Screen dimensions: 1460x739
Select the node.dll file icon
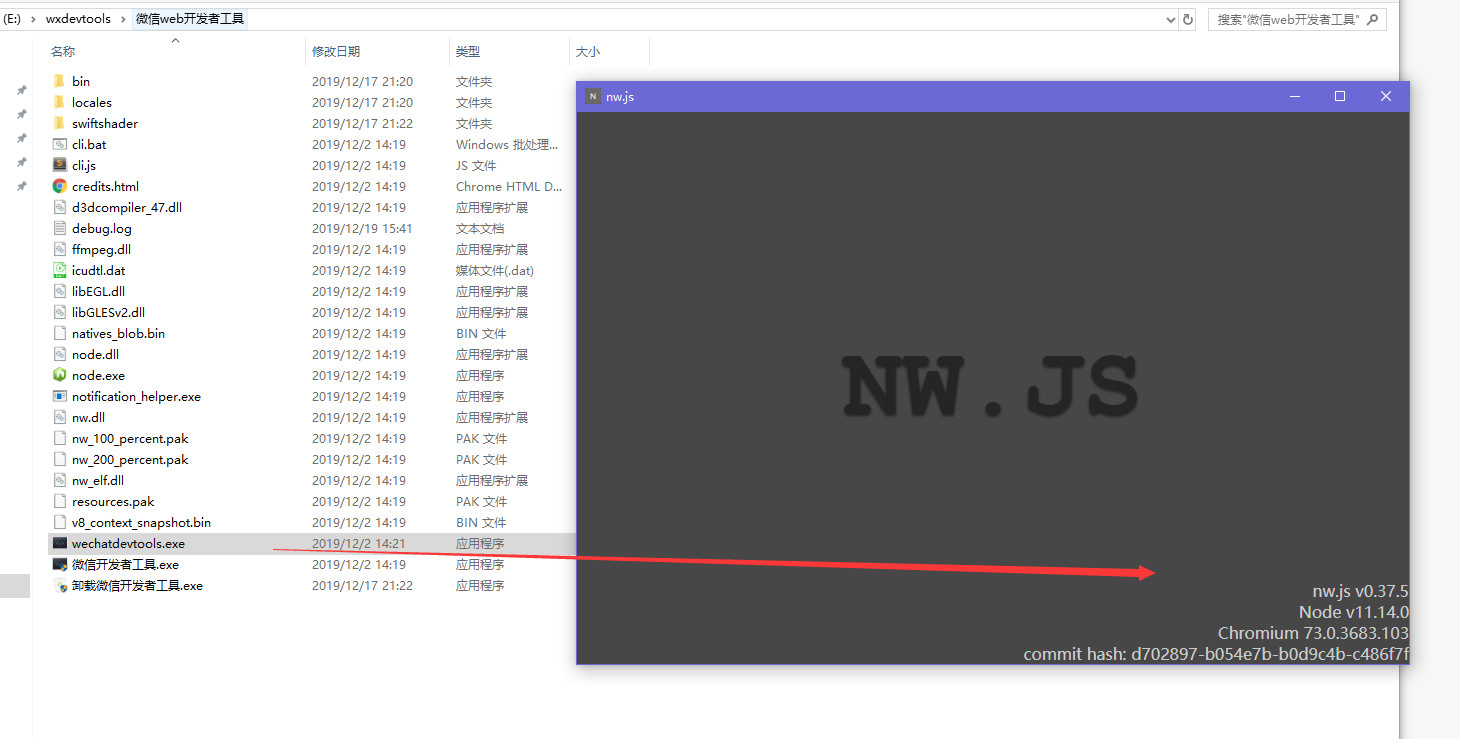(x=59, y=354)
